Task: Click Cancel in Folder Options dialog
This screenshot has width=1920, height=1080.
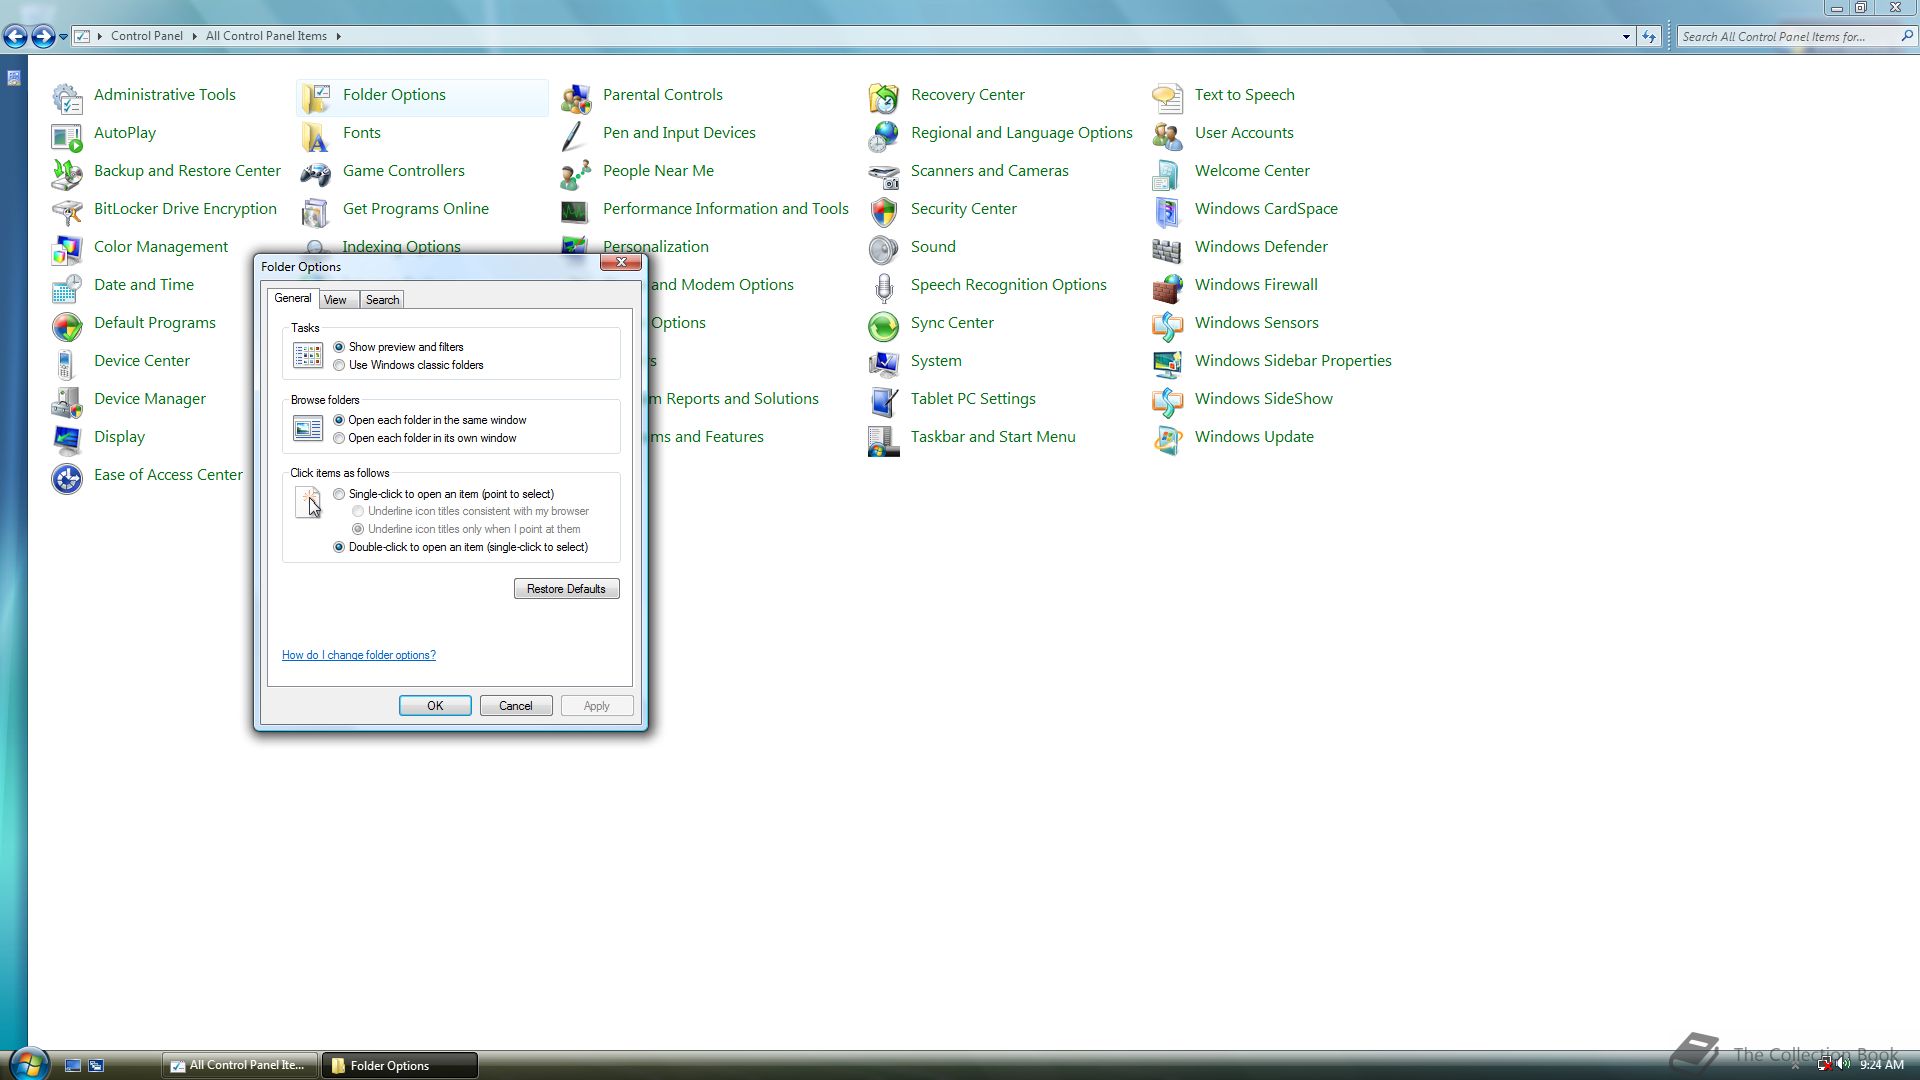Action: pos(516,706)
